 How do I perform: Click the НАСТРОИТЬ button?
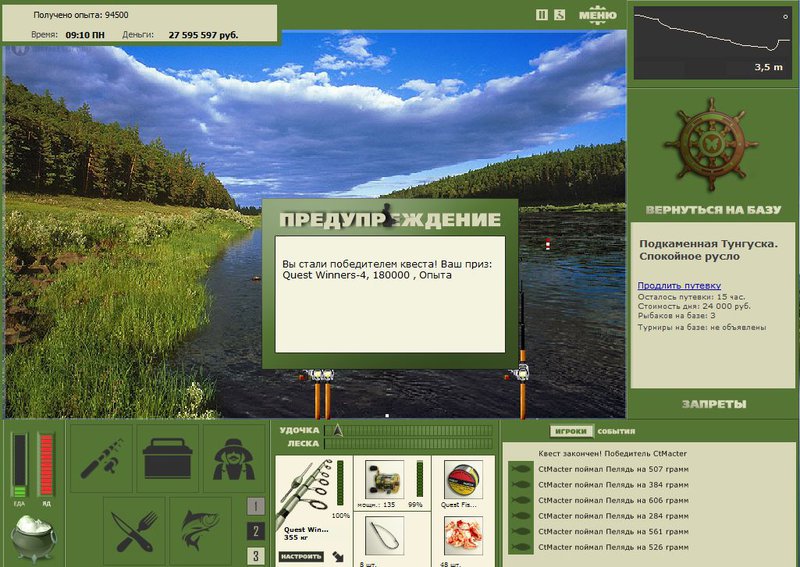[x=301, y=556]
